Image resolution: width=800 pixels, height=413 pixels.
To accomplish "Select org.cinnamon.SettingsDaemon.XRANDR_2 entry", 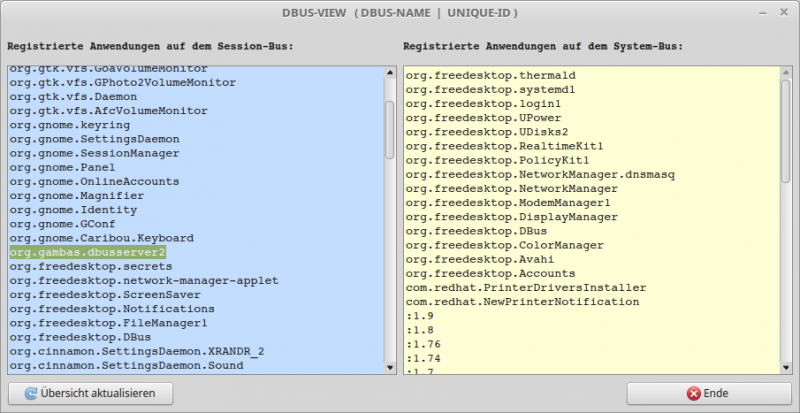I will click(137, 352).
